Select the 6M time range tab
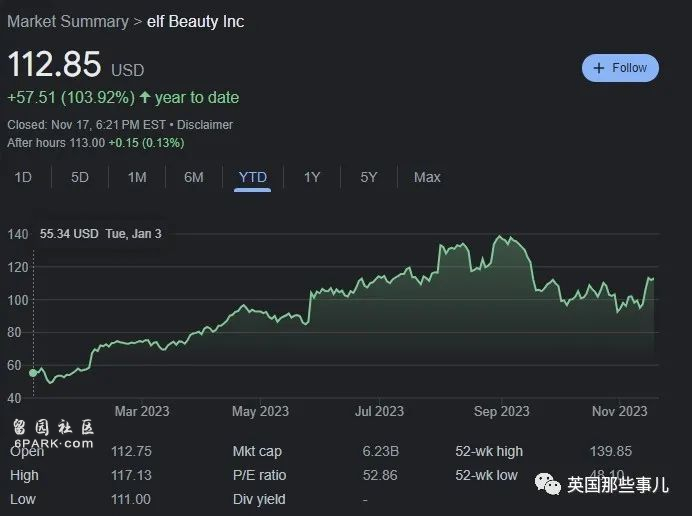The width and height of the screenshot is (692, 516). click(x=194, y=177)
